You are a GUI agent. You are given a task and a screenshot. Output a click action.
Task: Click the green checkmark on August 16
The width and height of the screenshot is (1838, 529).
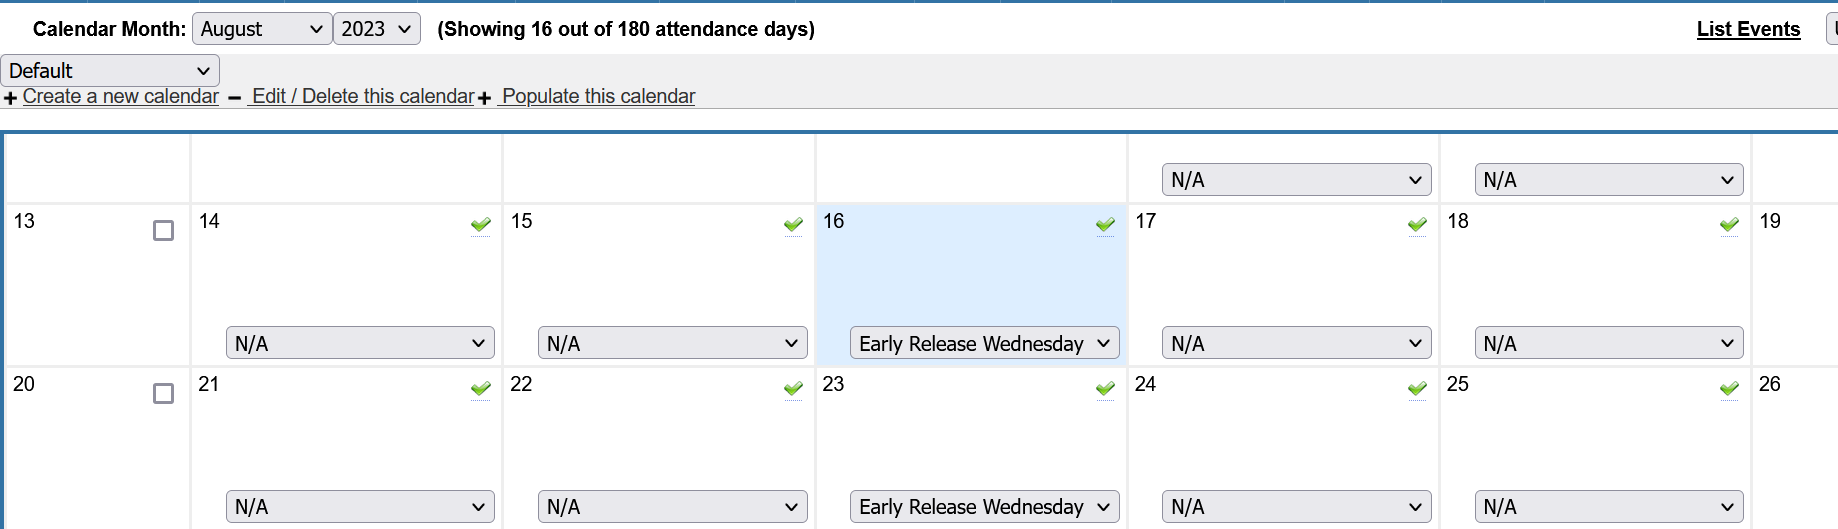point(1105,224)
